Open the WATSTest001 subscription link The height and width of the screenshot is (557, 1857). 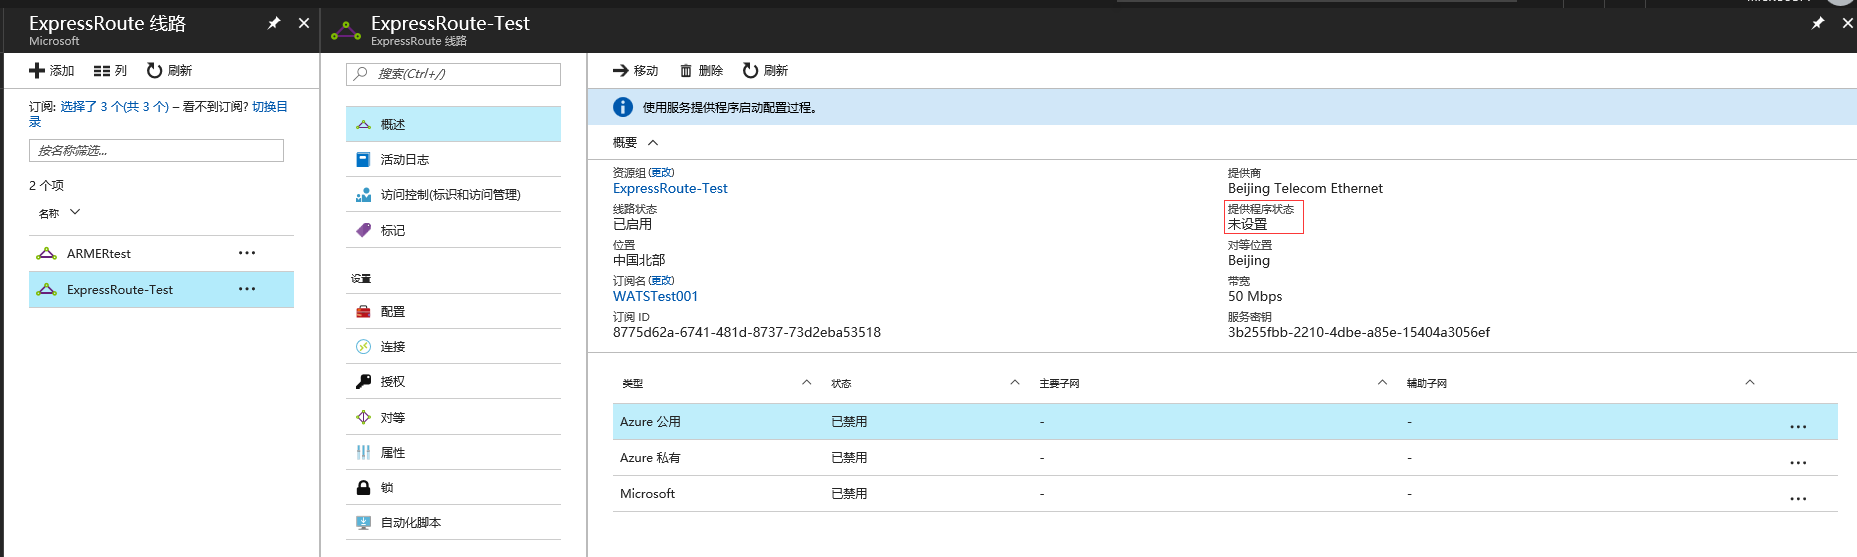tap(655, 296)
